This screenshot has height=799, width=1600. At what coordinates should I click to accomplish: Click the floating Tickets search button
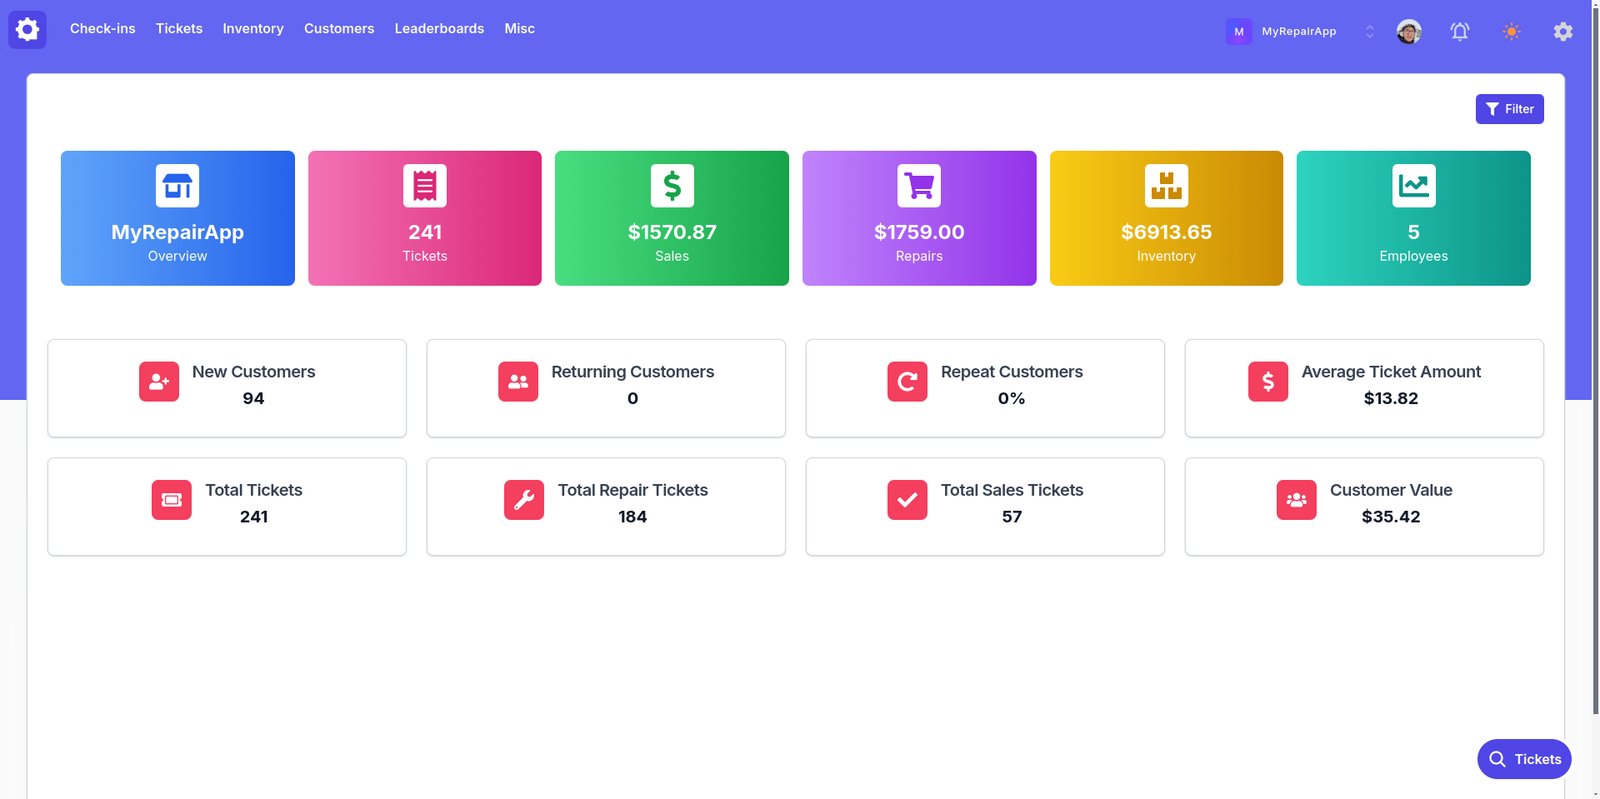coord(1523,759)
